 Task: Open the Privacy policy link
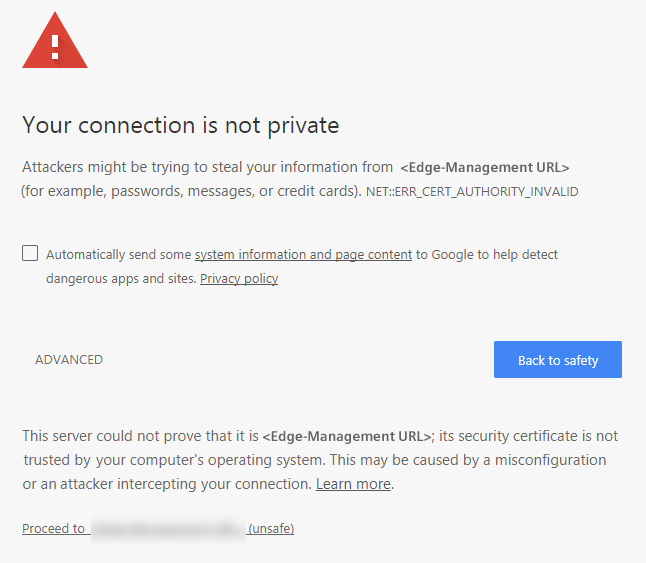click(x=239, y=279)
